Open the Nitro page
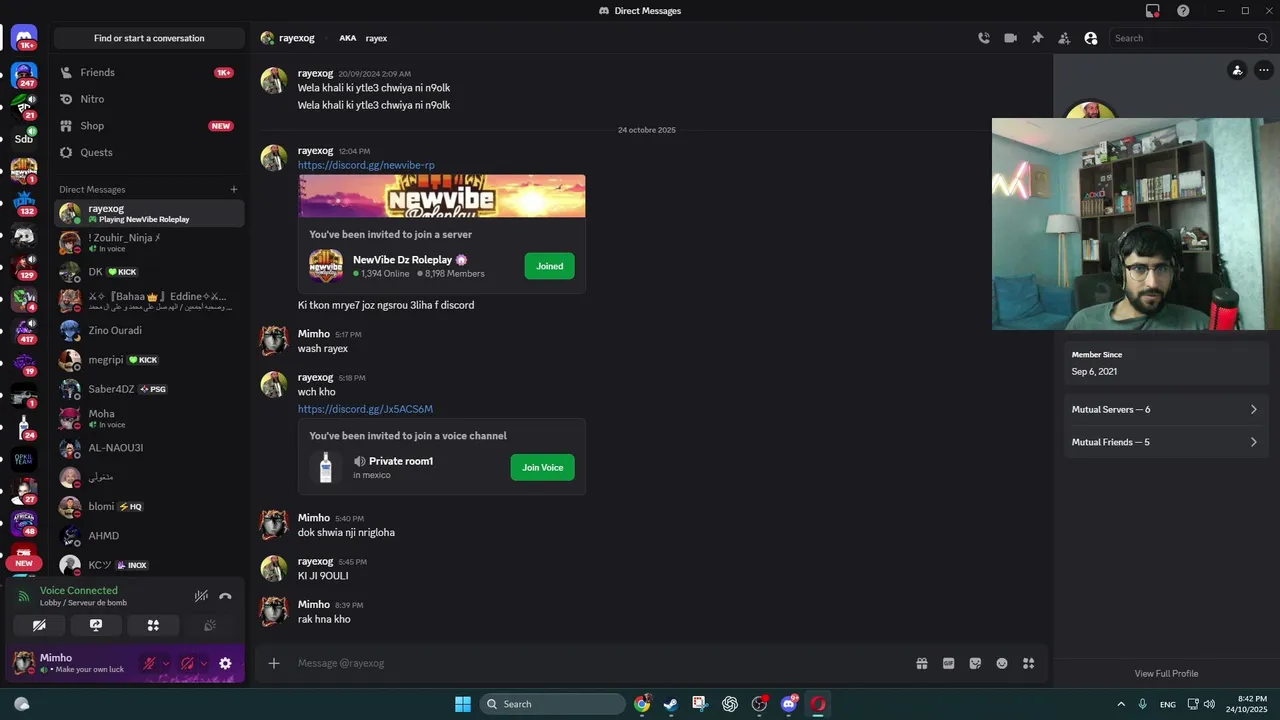The image size is (1280, 720). (x=149, y=99)
